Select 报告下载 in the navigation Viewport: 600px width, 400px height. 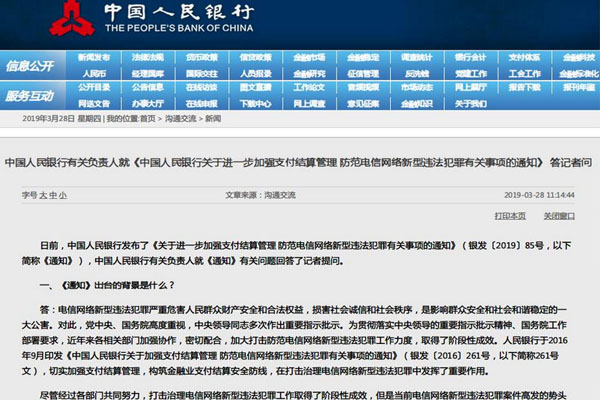click(525, 87)
